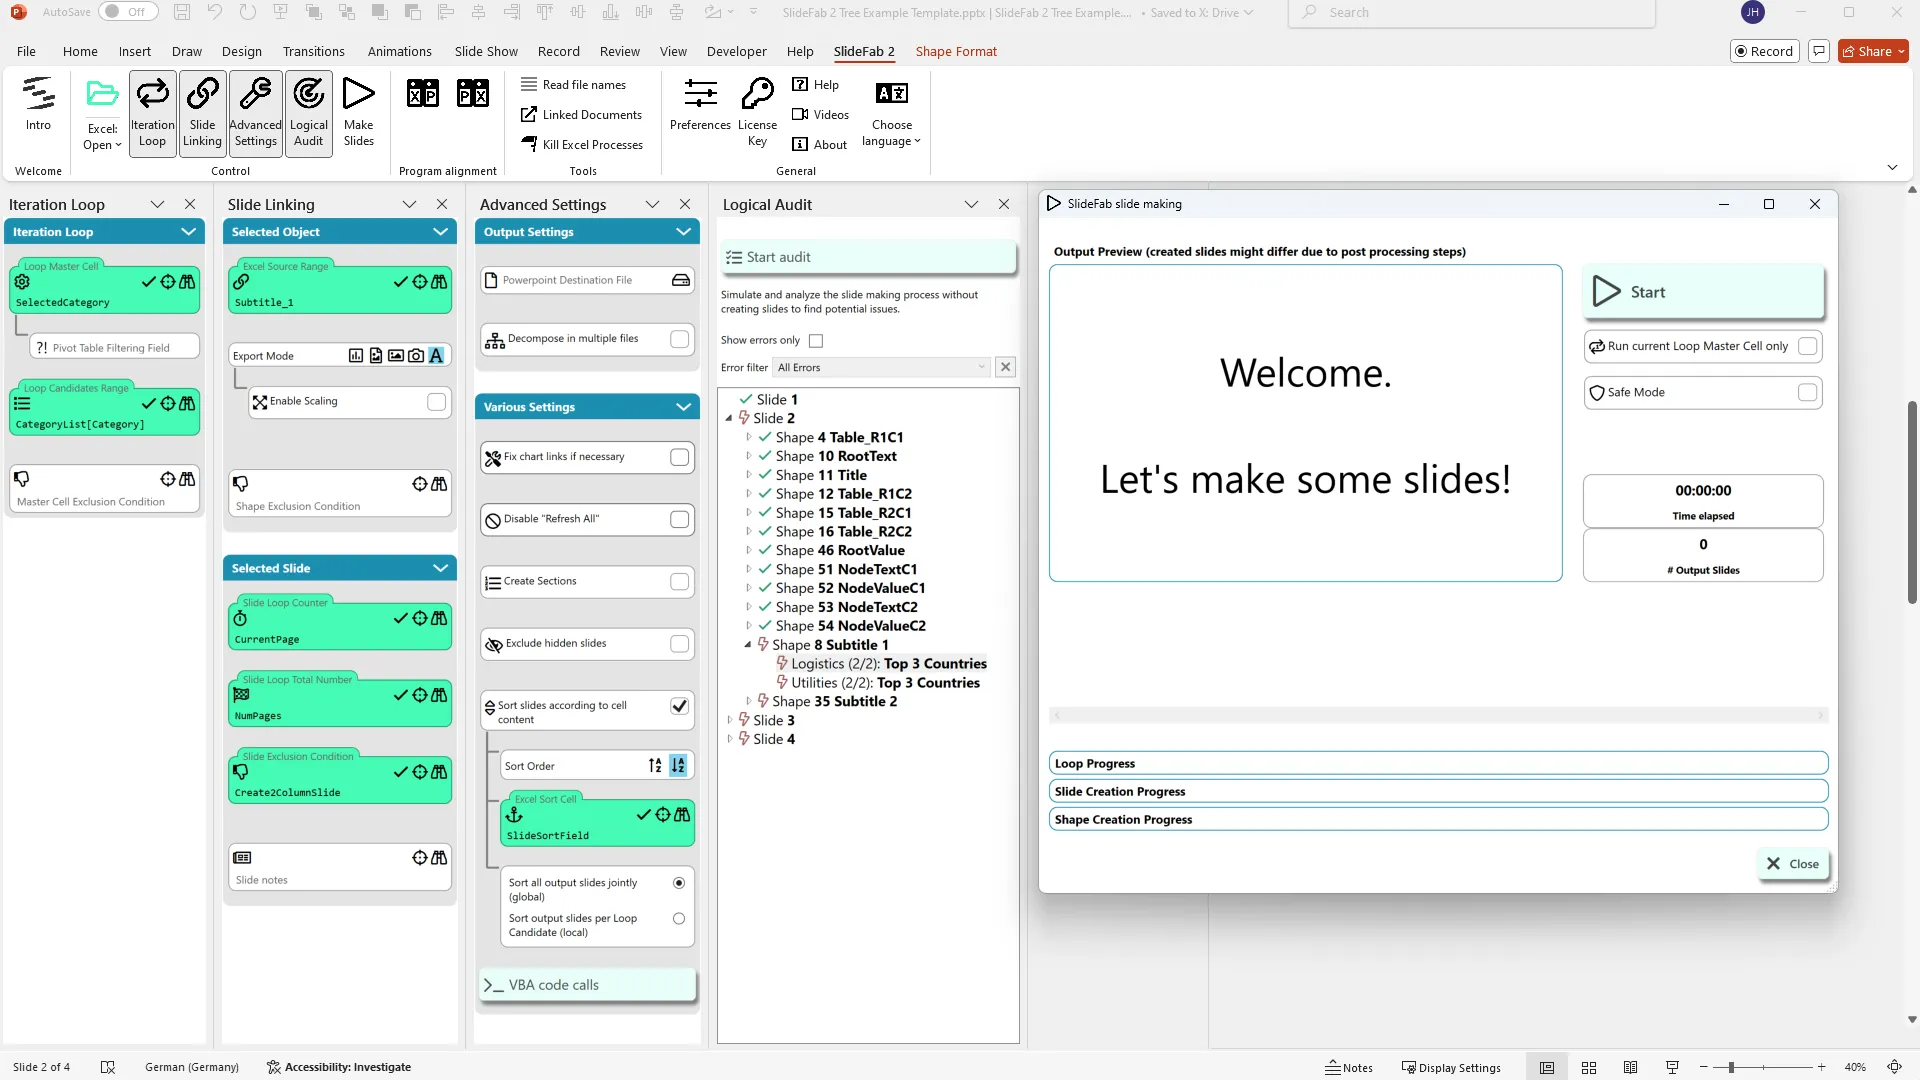Click the Excel Open folder icon
Viewport: 1920px width, 1080px height.
(x=102, y=94)
